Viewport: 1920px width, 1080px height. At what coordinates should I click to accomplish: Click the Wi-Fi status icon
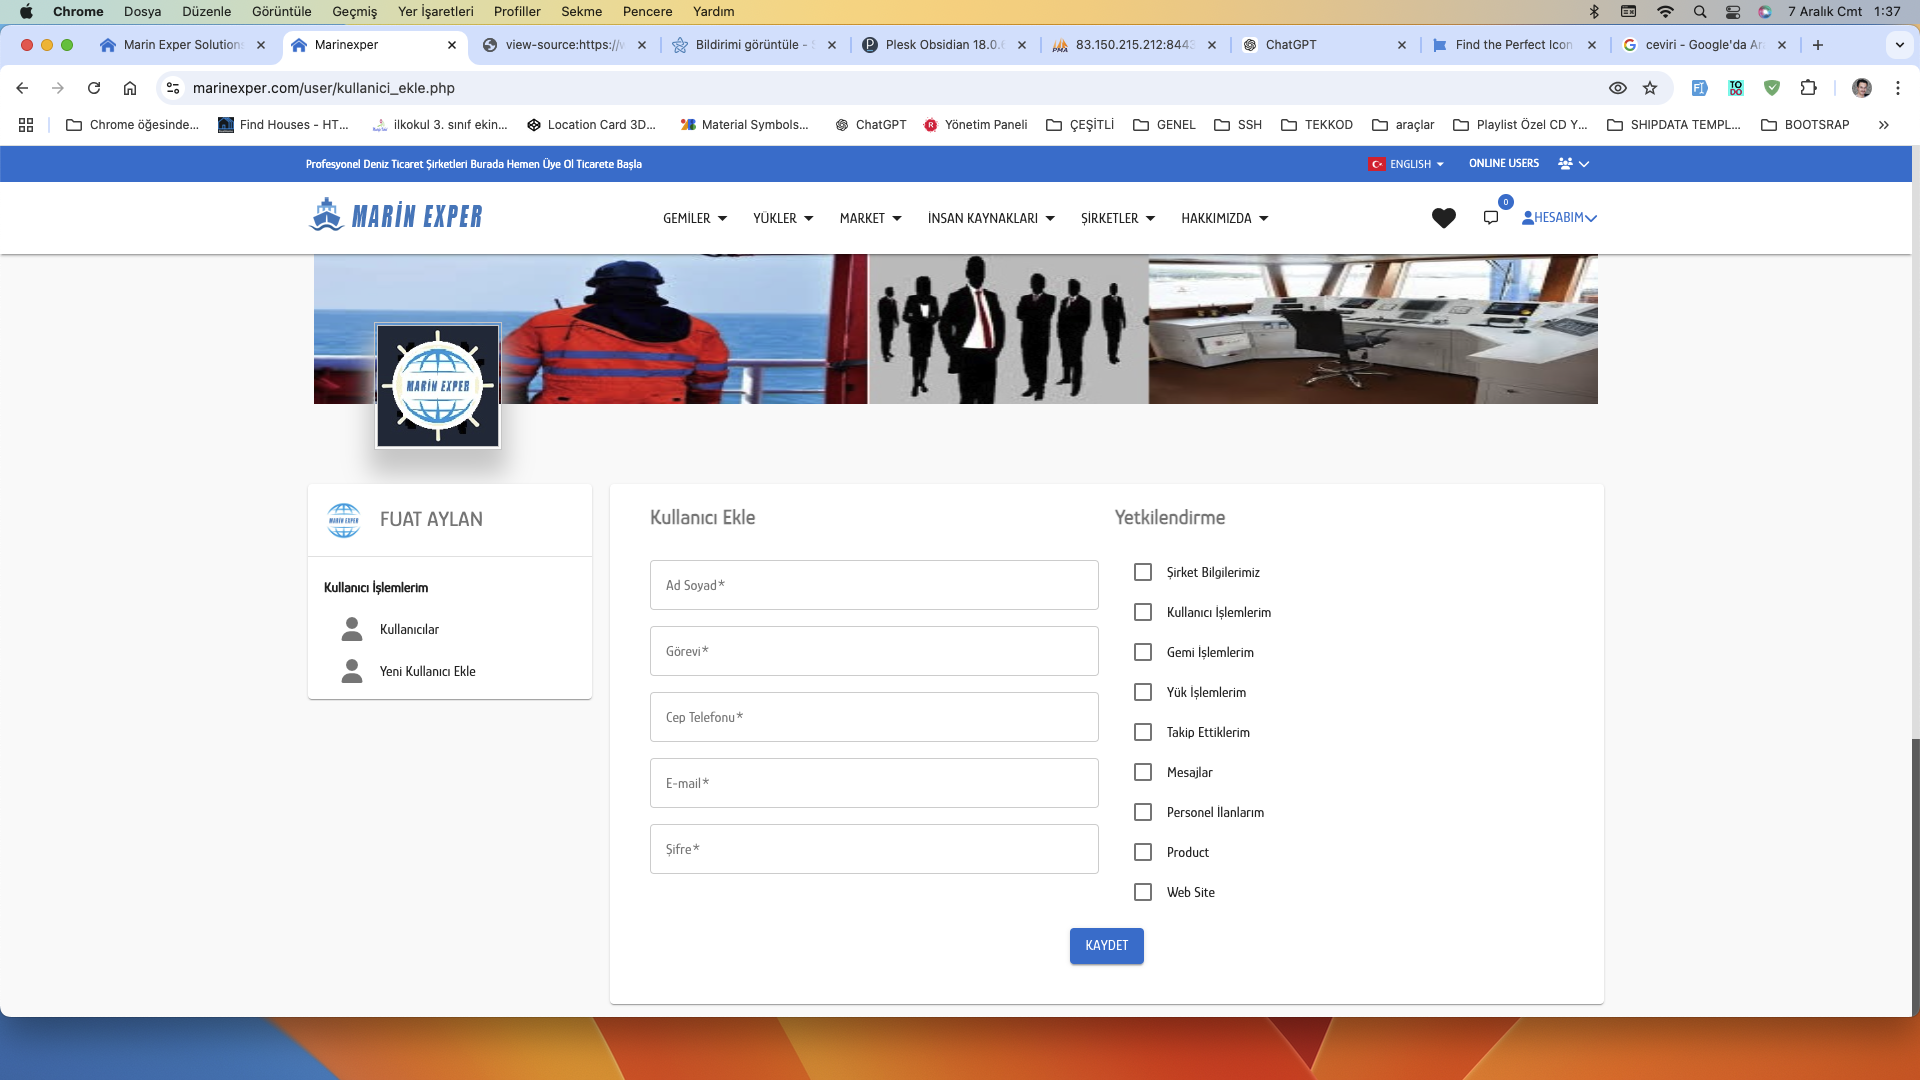tap(1665, 12)
